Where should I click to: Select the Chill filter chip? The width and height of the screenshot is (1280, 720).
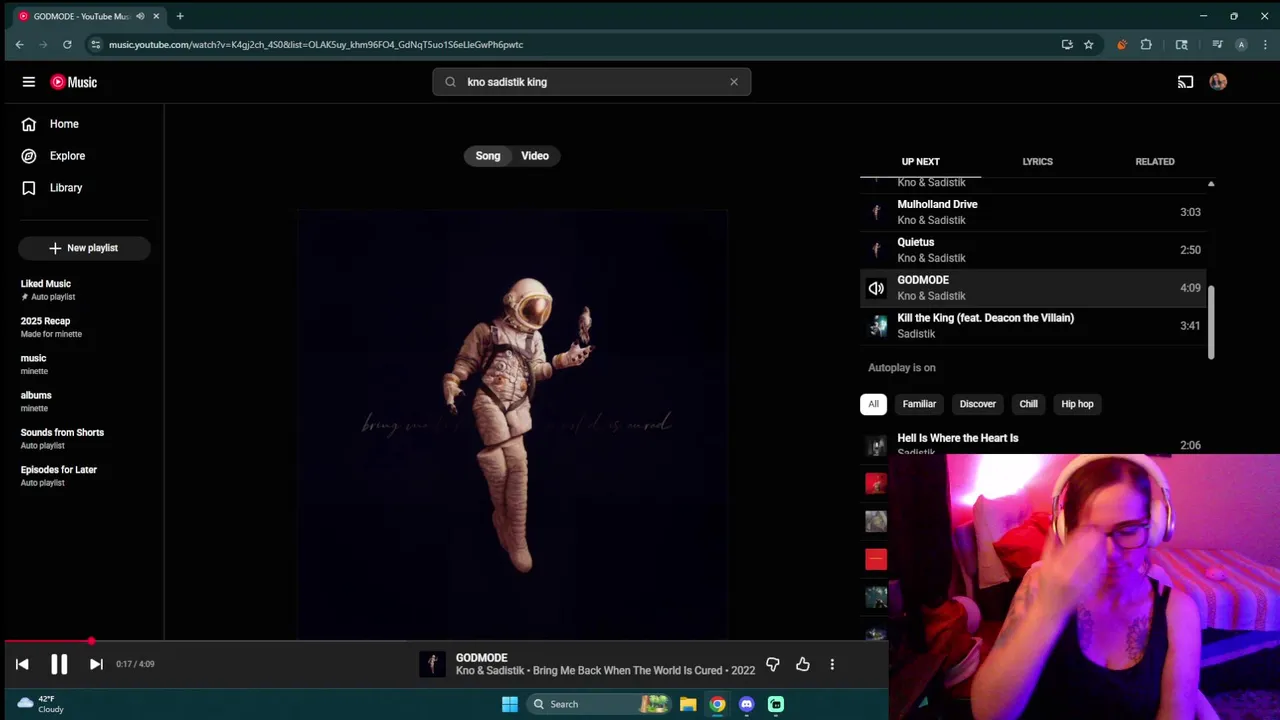1028,404
